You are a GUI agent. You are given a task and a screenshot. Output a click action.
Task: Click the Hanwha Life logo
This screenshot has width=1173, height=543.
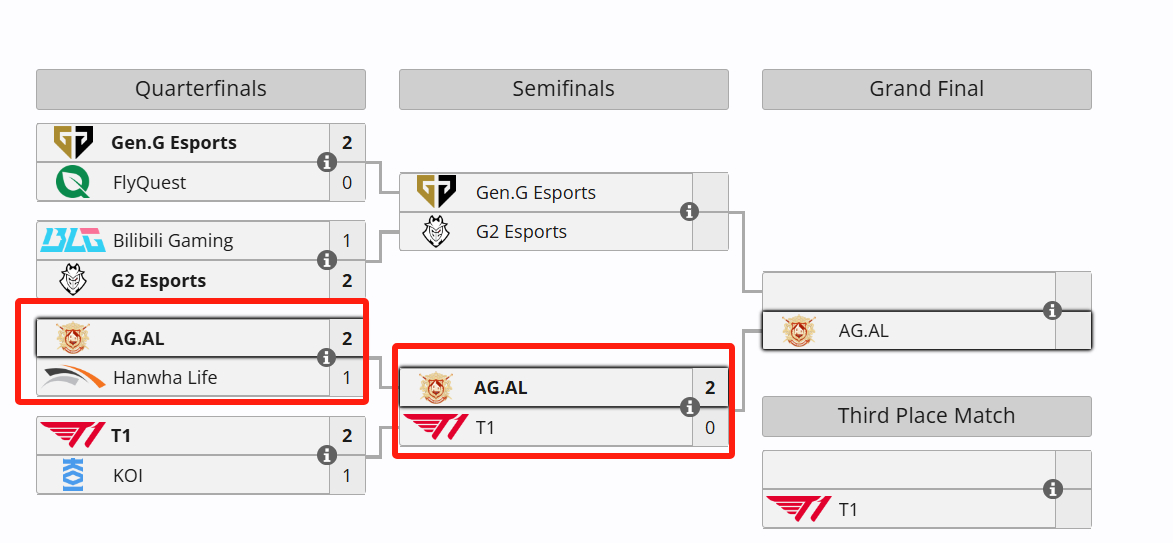click(73, 378)
